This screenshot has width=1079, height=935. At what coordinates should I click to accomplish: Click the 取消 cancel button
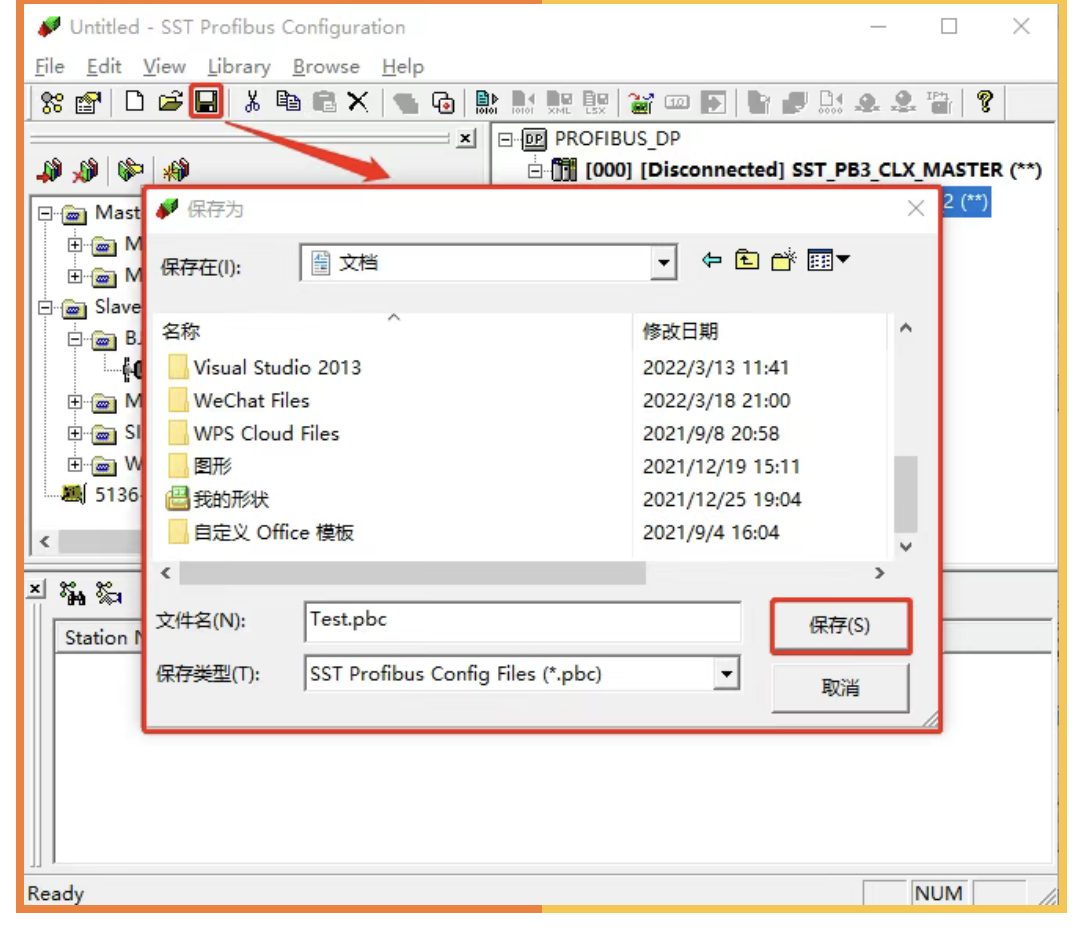[840, 687]
